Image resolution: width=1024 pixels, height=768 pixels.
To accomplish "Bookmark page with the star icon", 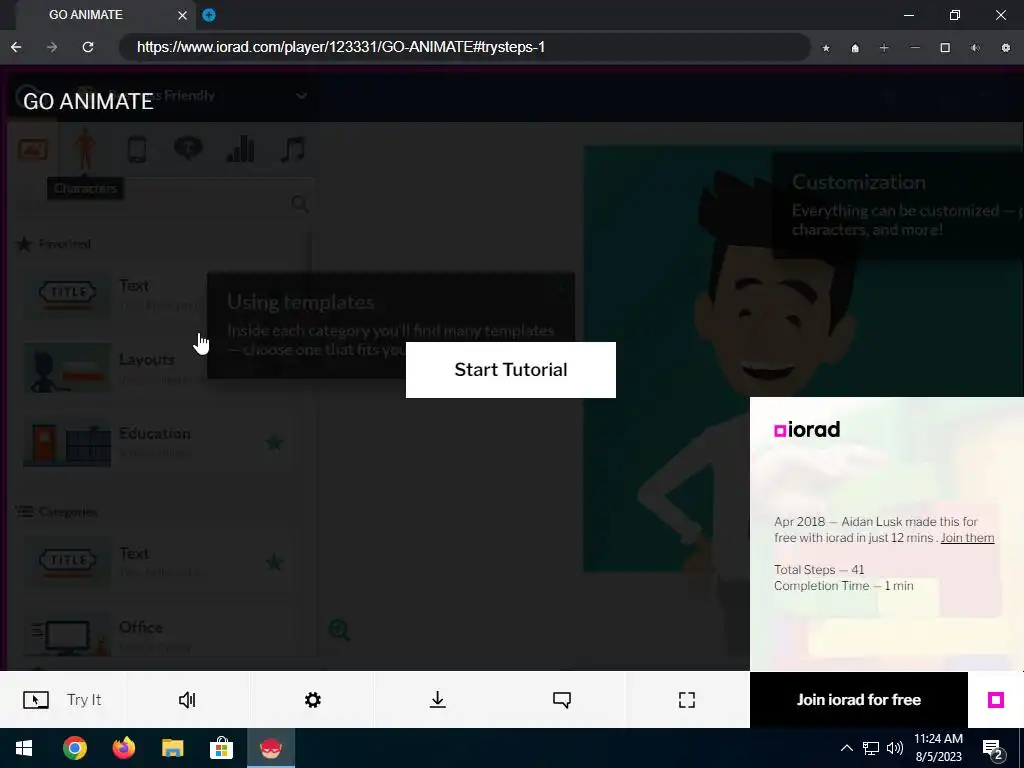I will tap(826, 48).
